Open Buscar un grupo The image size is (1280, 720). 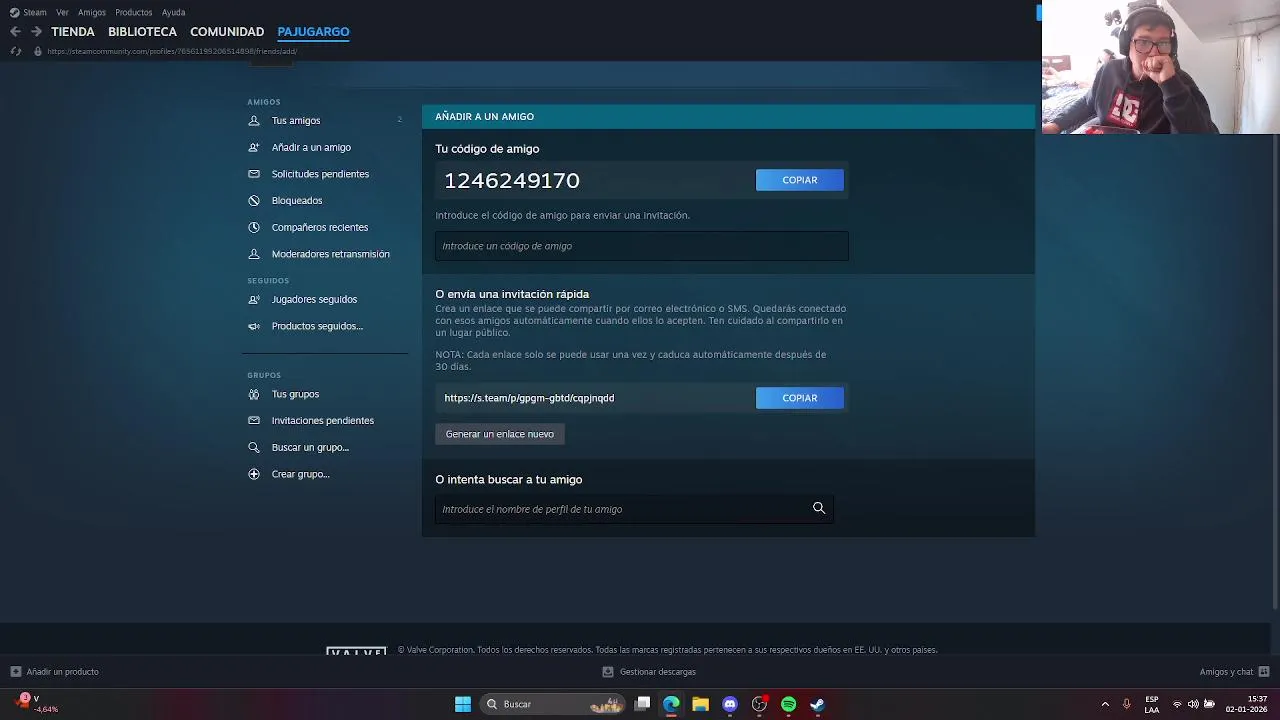[x=310, y=447]
